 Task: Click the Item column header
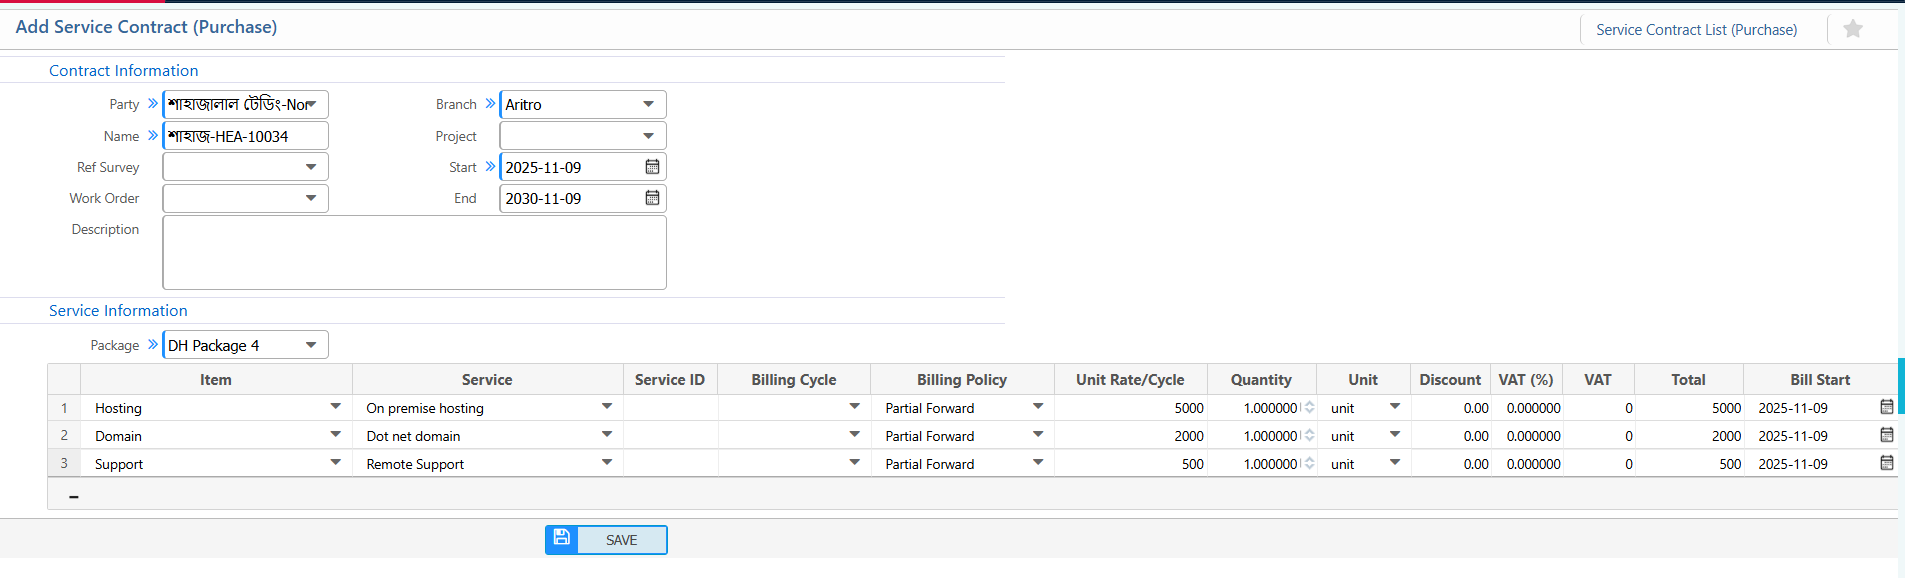(x=216, y=380)
